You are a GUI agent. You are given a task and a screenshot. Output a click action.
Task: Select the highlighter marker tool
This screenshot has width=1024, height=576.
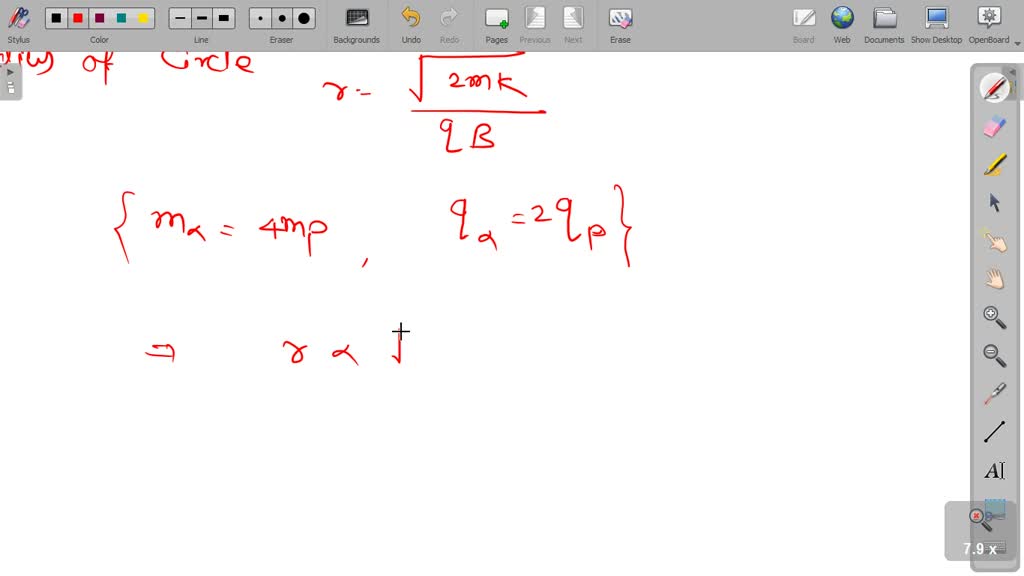[x=995, y=165]
